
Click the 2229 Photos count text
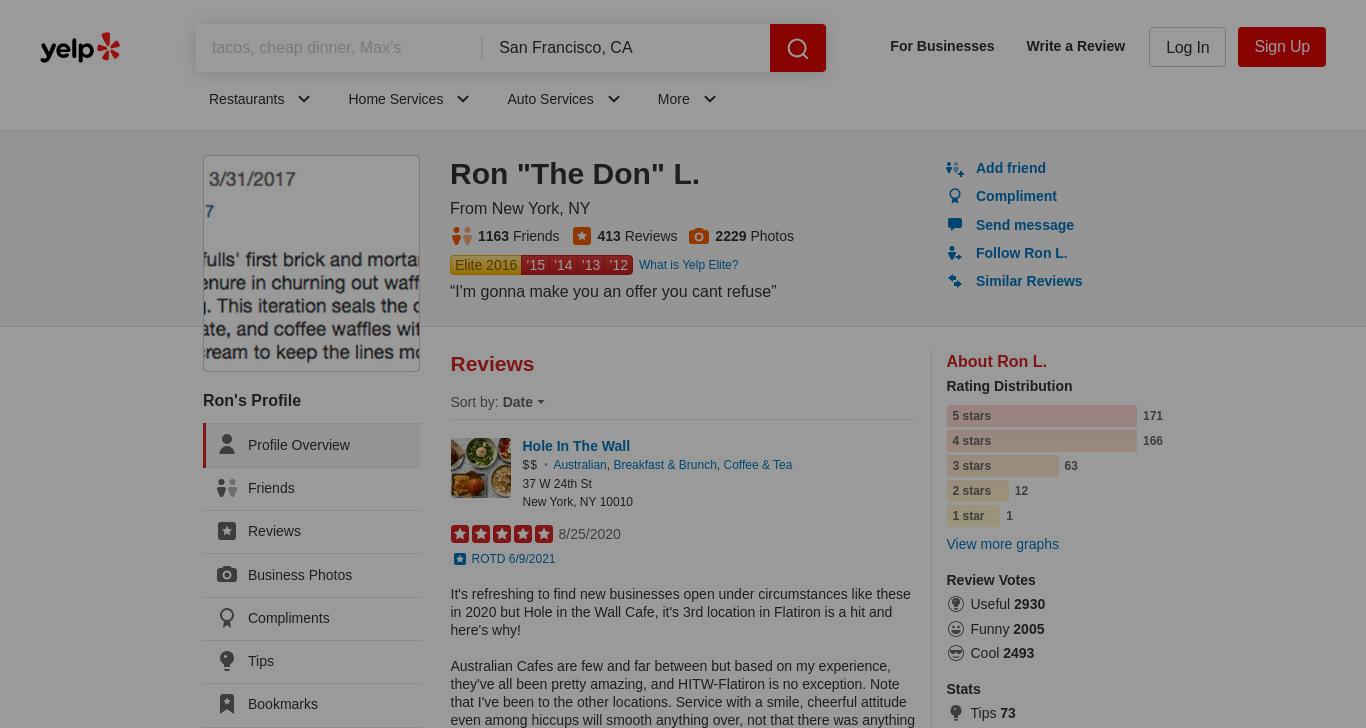[754, 236]
